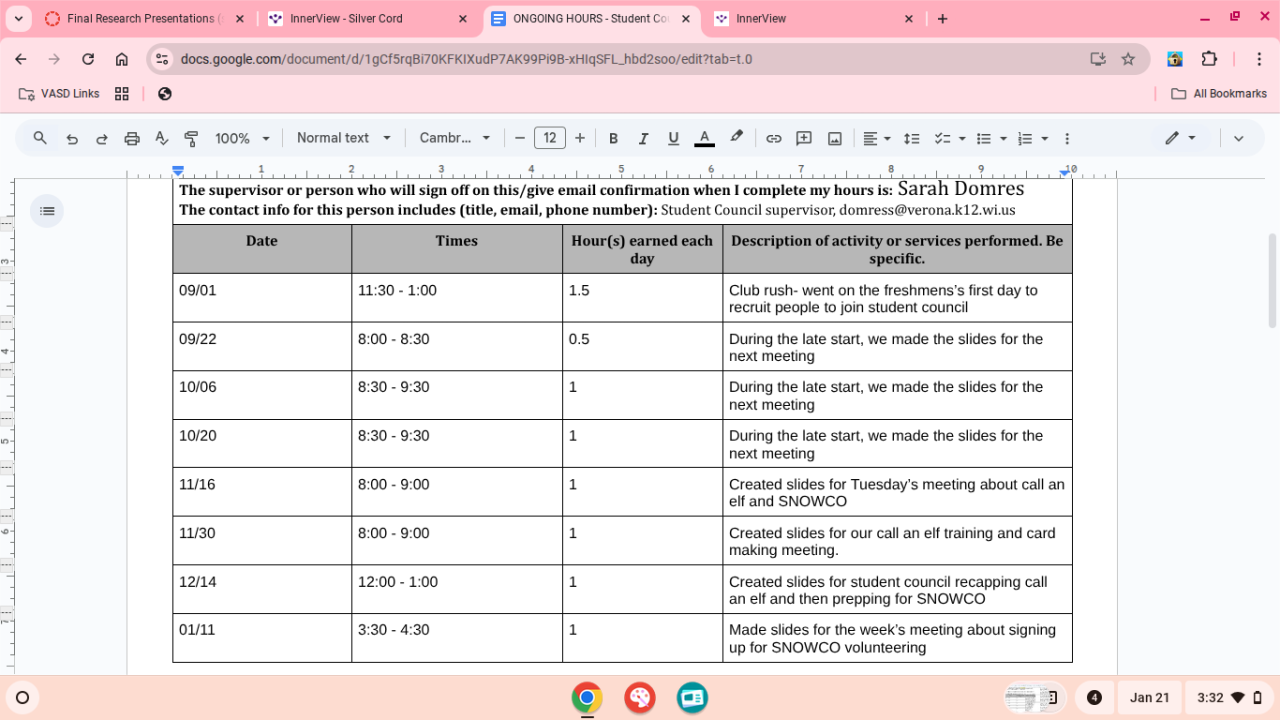Insert a numbered list
Viewport: 1280px width, 720px height.
click(1025, 138)
